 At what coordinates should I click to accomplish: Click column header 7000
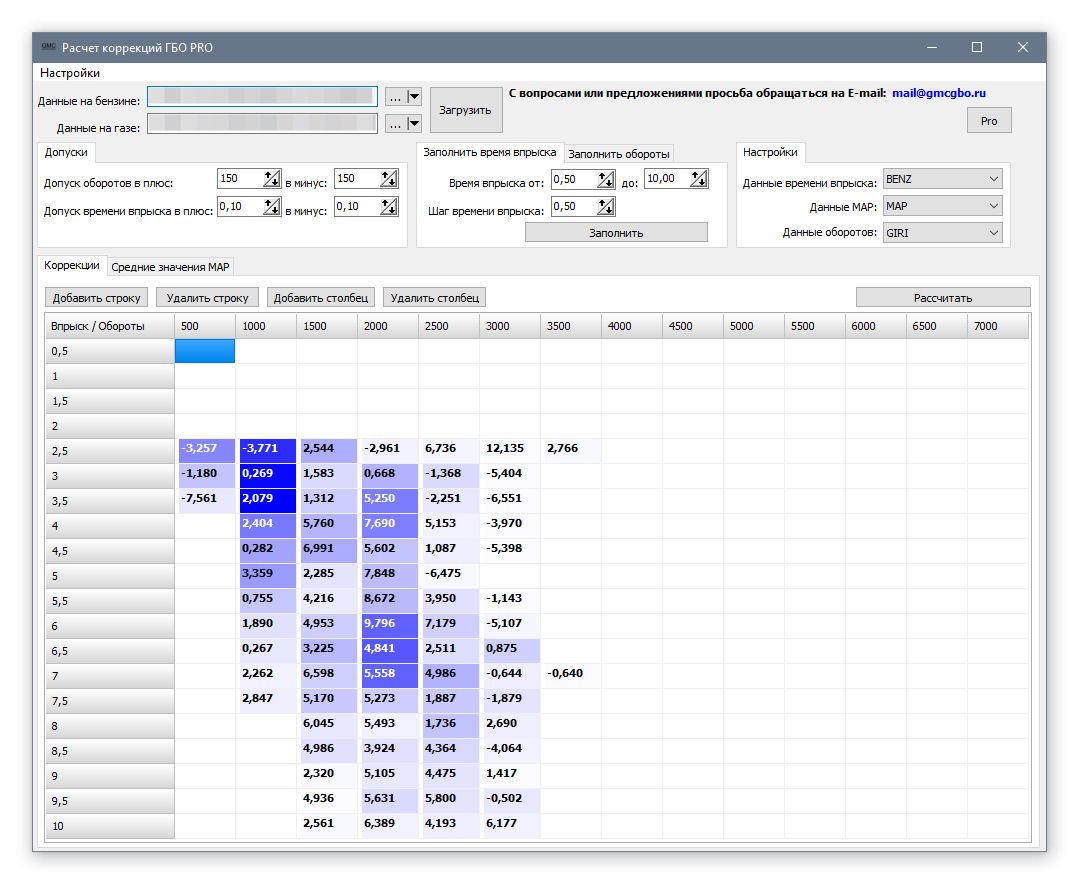(x=998, y=326)
